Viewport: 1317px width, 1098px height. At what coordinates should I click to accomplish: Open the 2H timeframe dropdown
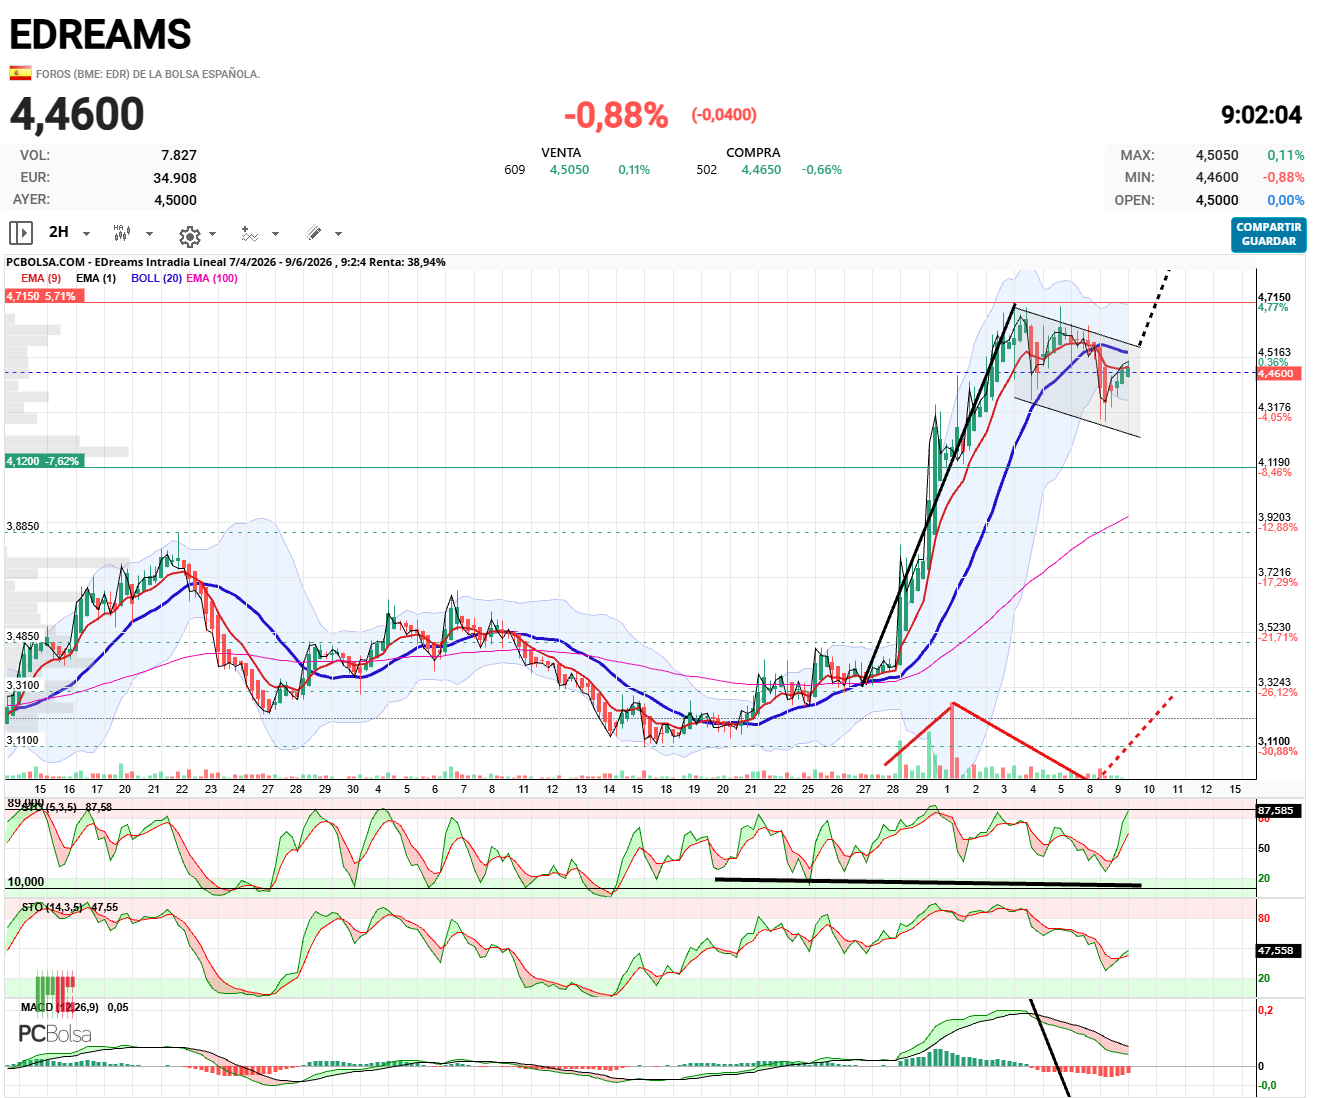click(x=69, y=232)
